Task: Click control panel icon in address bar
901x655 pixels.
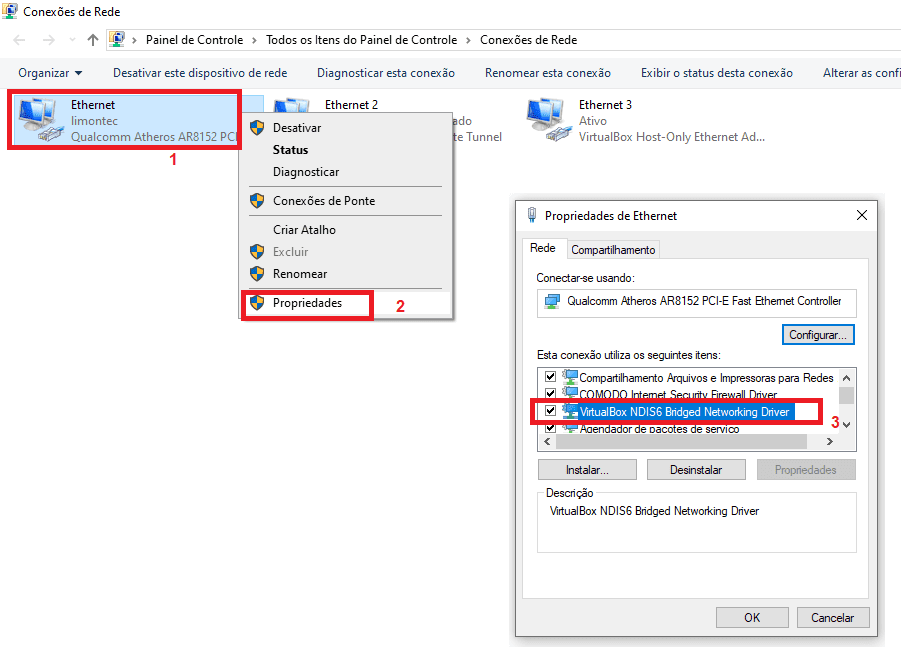Action: (x=117, y=39)
